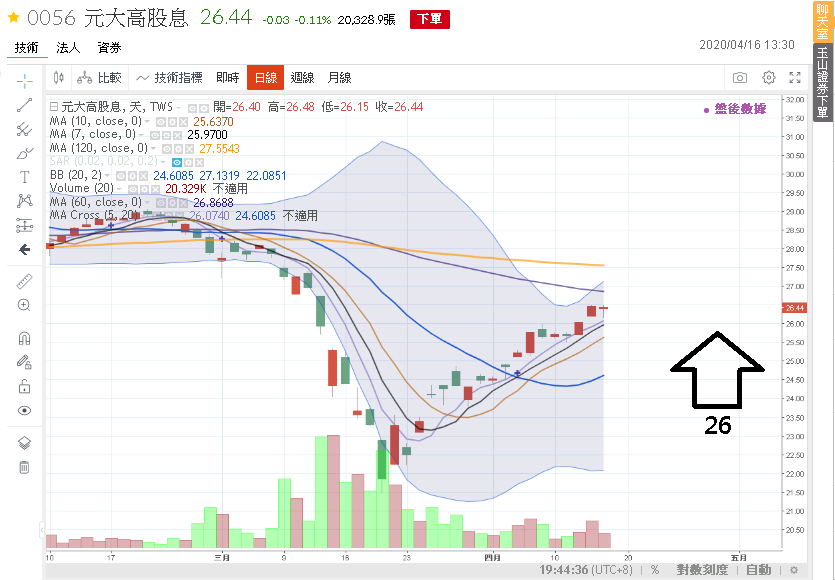Toggle the 自動 auto scale

(x=759, y=570)
